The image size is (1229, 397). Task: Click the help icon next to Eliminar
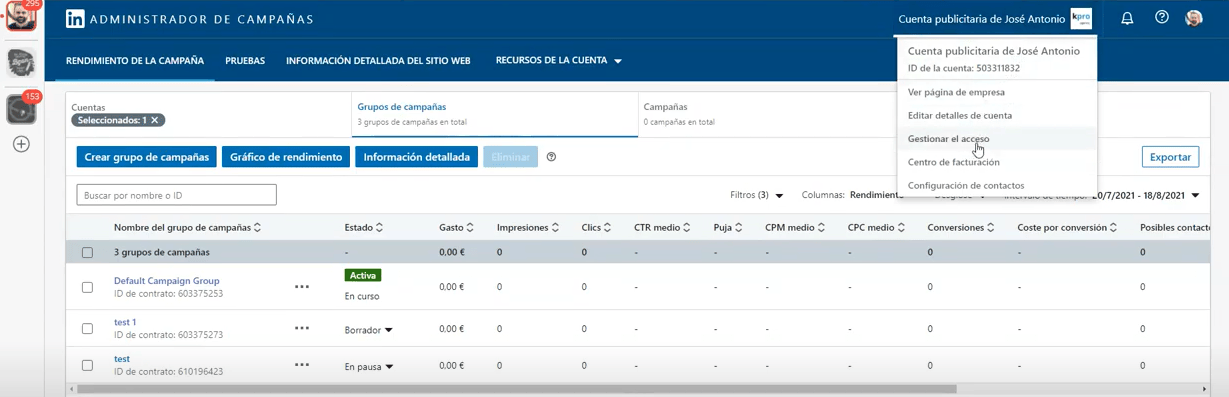(x=551, y=157)
